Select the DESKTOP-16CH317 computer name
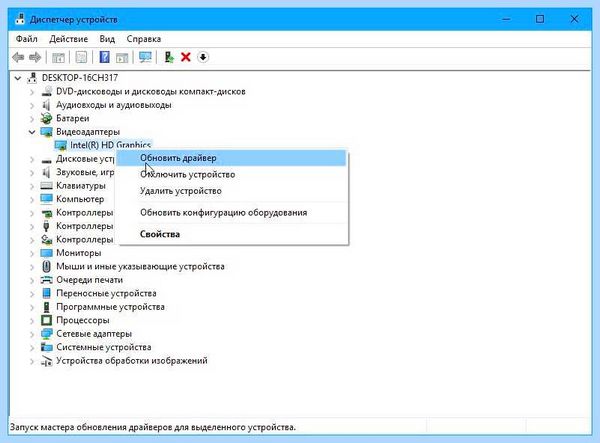The image size is (600, 443). 80,78
